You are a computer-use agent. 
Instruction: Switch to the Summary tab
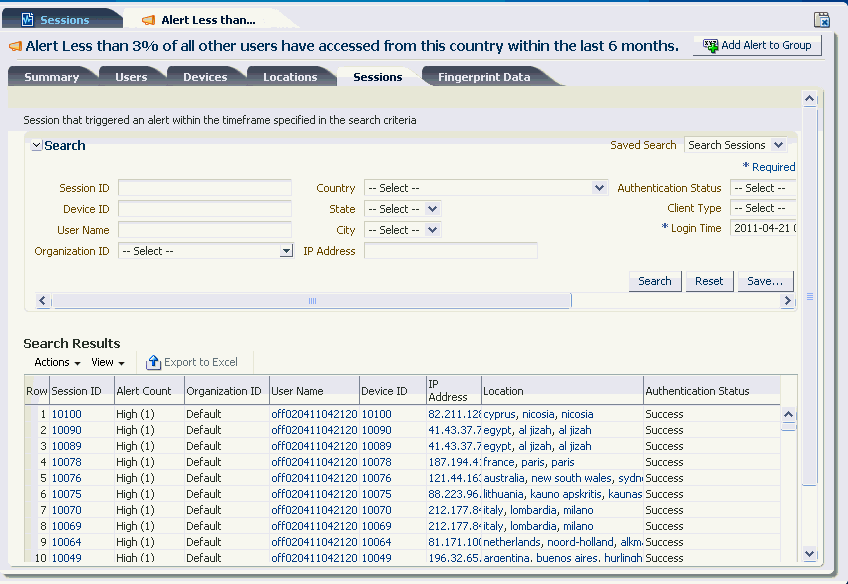[x=52, y=75]
